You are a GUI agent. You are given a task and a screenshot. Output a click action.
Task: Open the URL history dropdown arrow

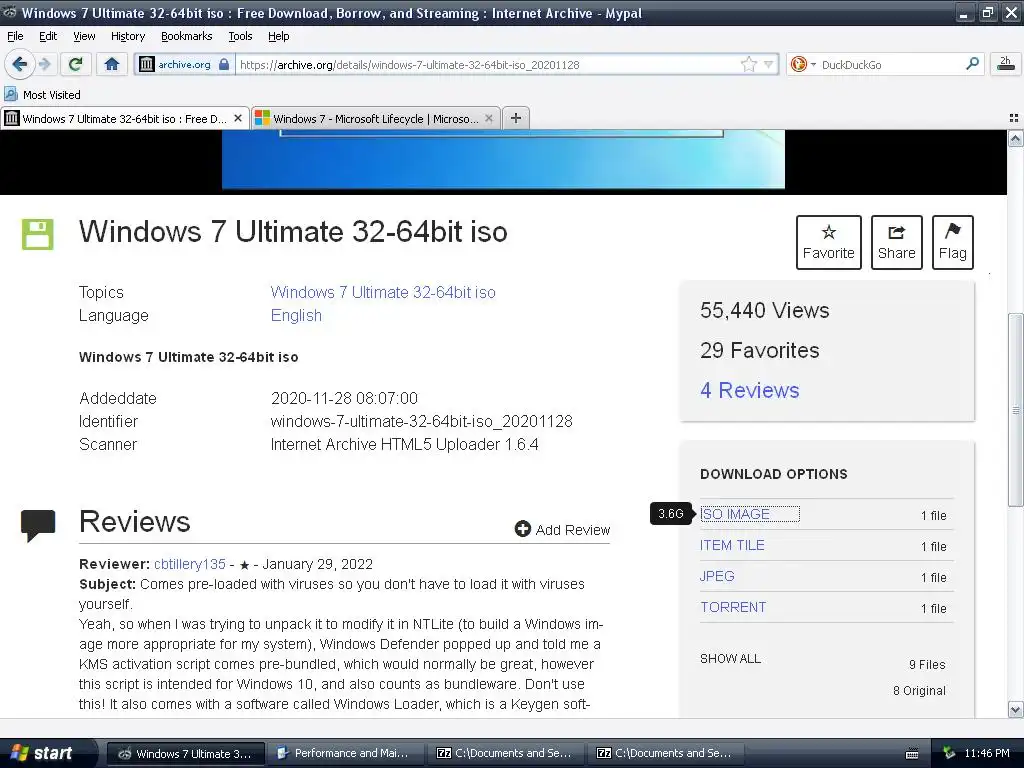(769, 64)
